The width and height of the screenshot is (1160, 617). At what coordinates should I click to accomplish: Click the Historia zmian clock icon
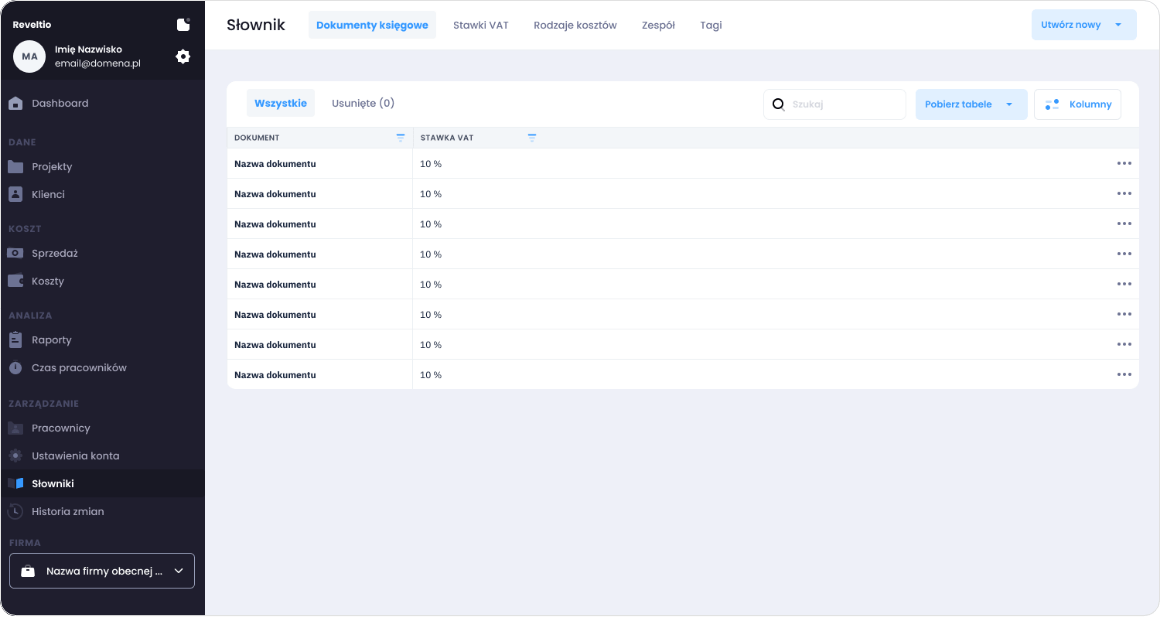pyautogui.click(x=15, y=511)
